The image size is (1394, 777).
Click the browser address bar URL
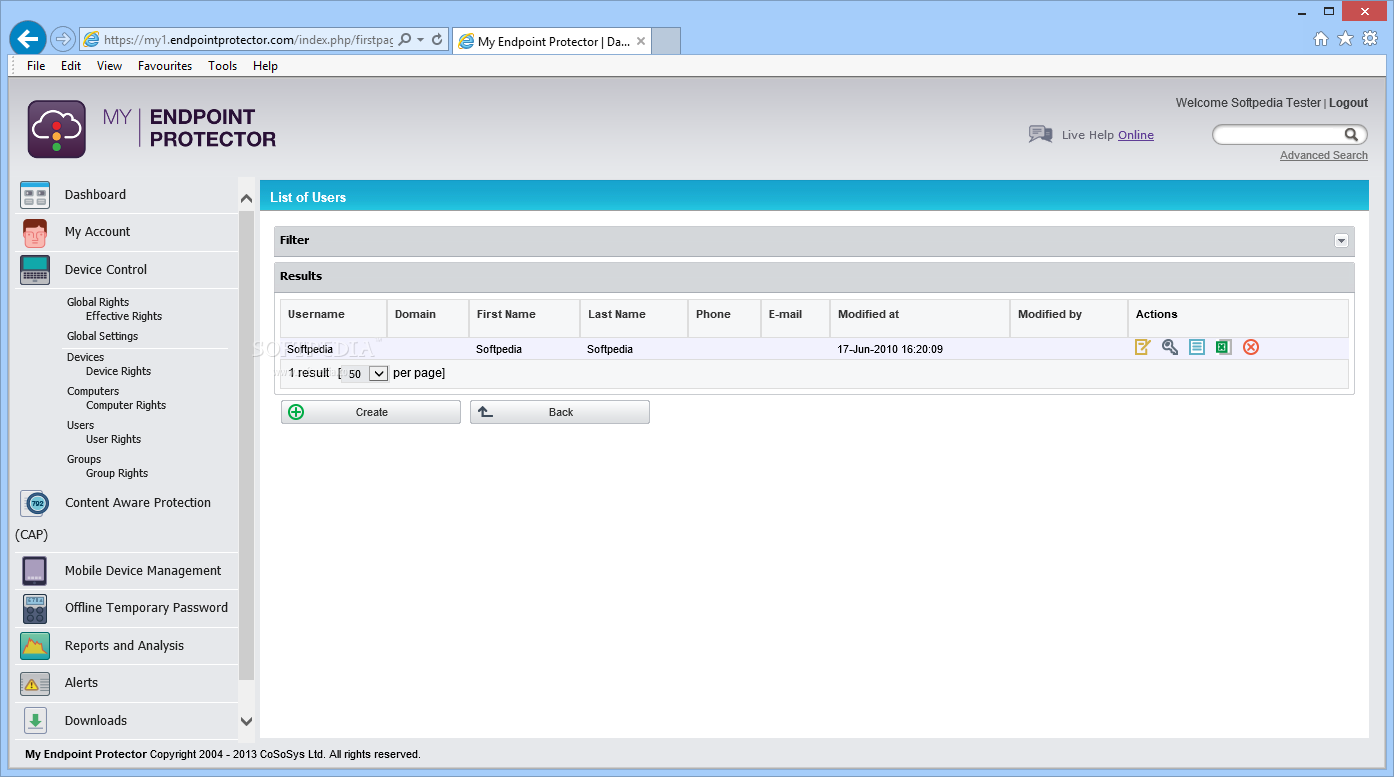point(248,40)
